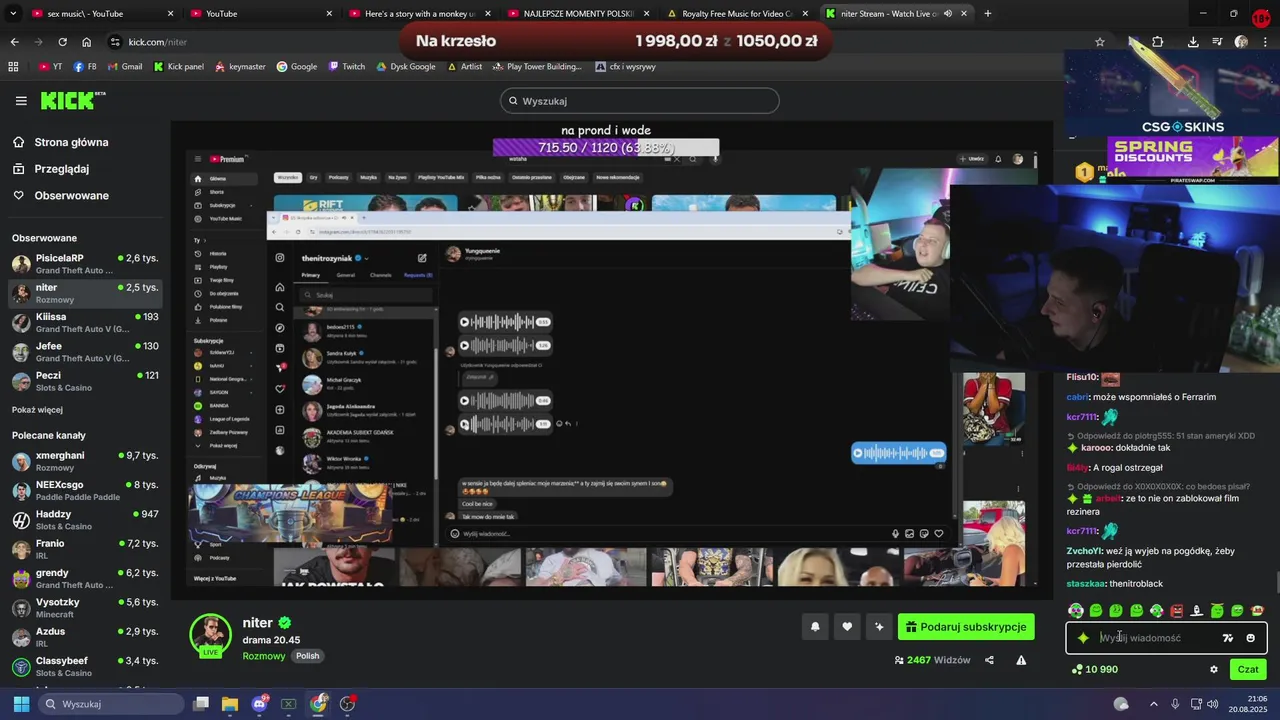The image size is (1280, 720).
Task: Click Windows taskbar search box
Action: (112, 704)
